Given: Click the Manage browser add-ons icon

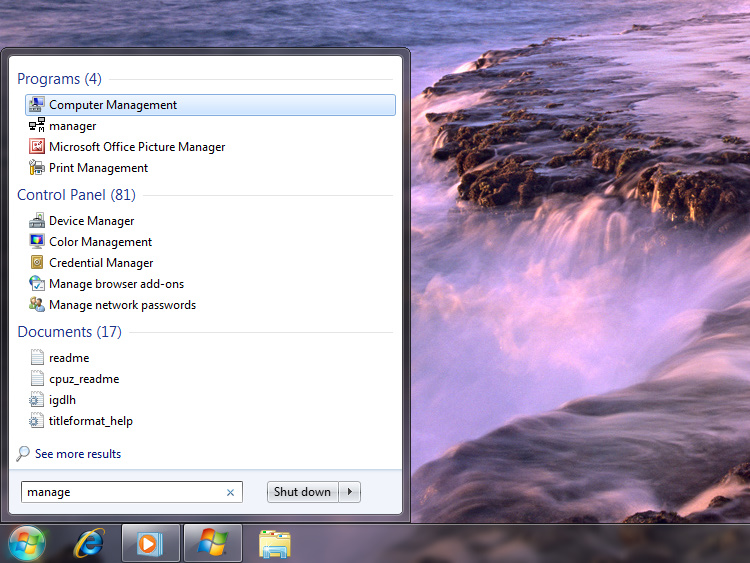Looking at the screenshot, I should [x=37, y=283].
